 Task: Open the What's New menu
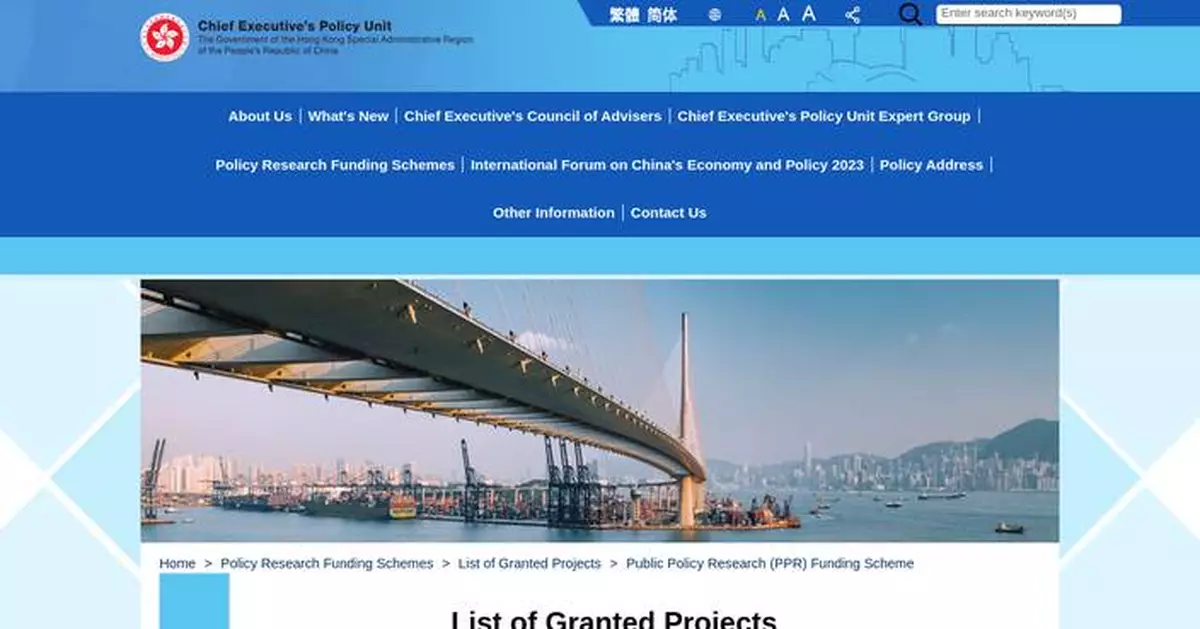[348, 116]
